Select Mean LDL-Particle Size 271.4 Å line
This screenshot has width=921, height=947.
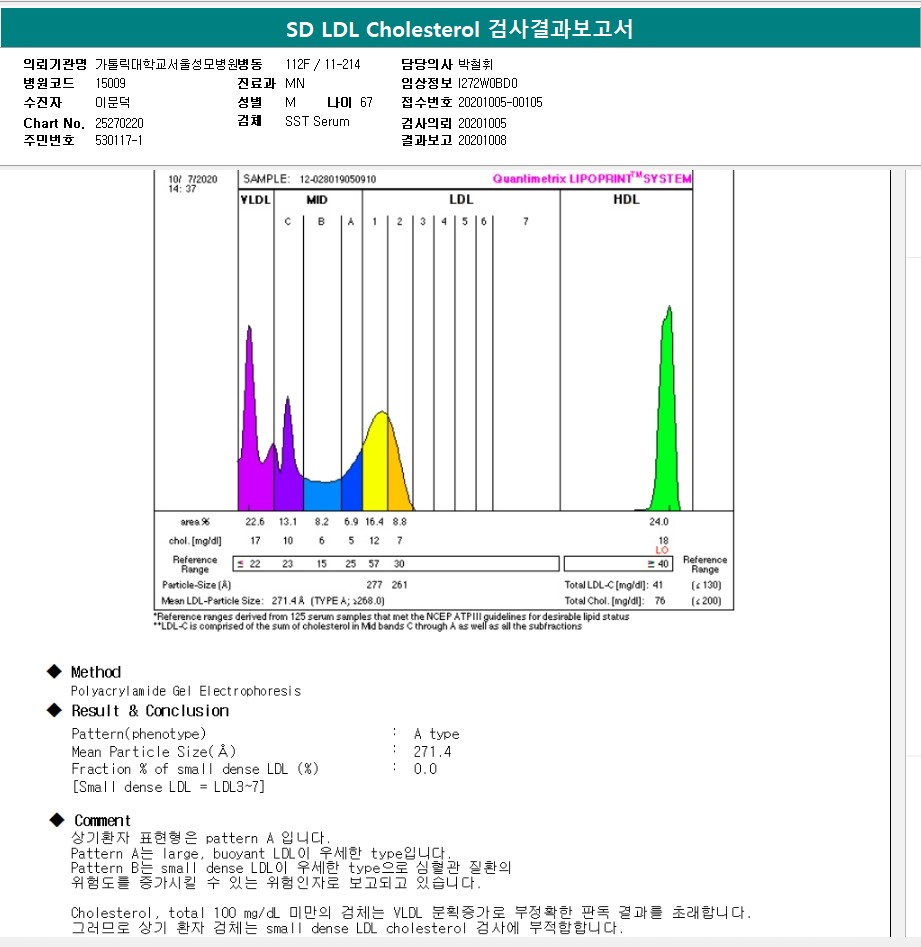point(273,601)
